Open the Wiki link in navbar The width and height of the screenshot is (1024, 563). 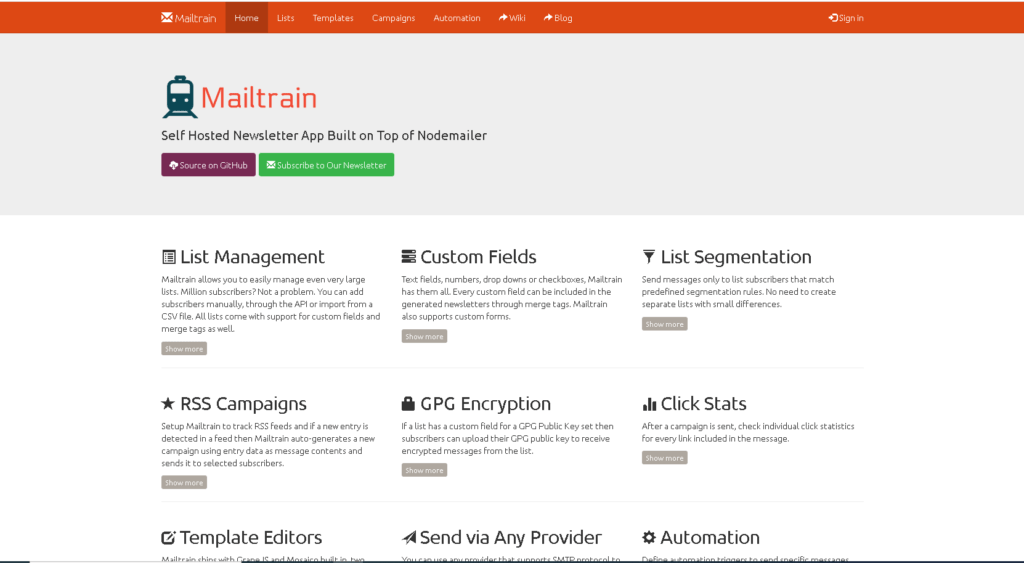point(512,18)
